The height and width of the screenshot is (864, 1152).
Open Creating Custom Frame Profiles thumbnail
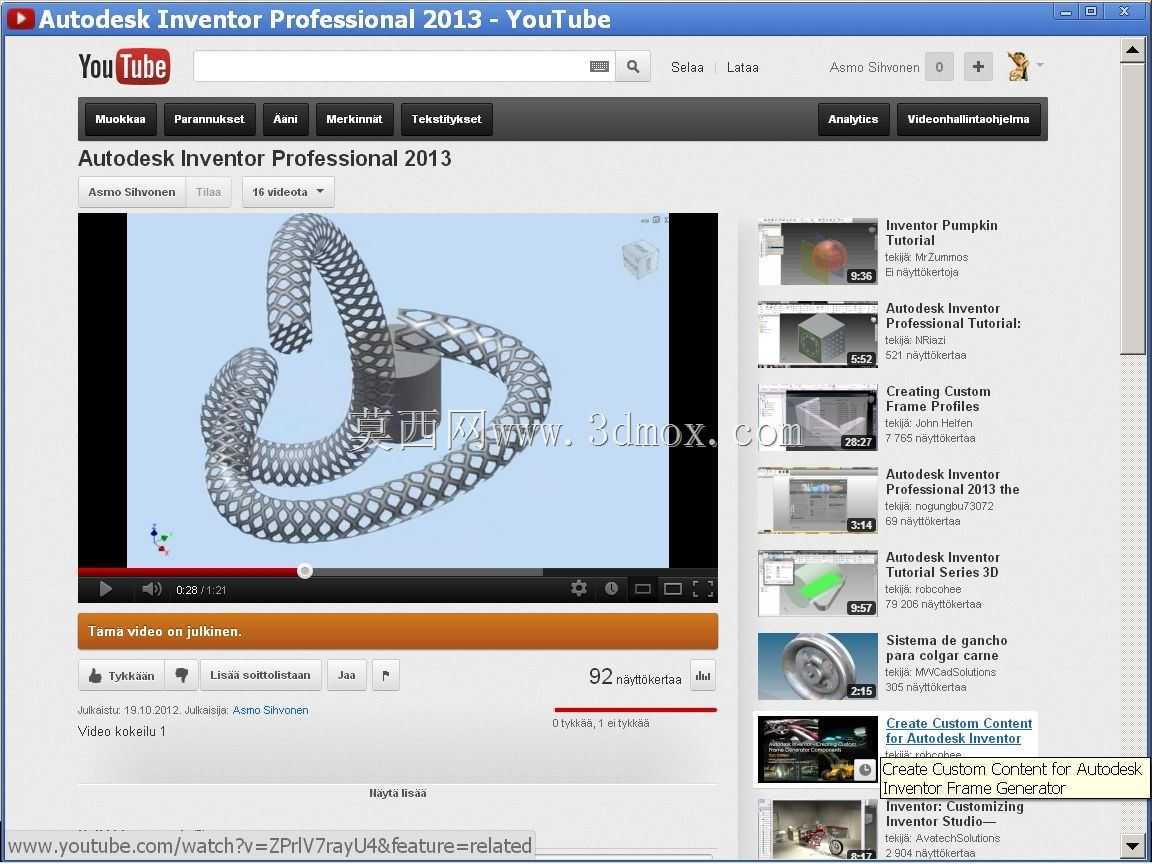tap(818, 417)
